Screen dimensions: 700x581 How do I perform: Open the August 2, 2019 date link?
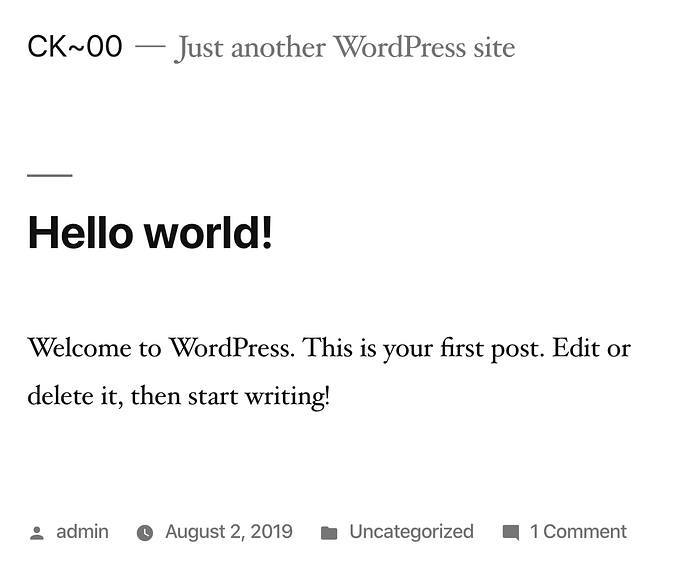(229, 532)
